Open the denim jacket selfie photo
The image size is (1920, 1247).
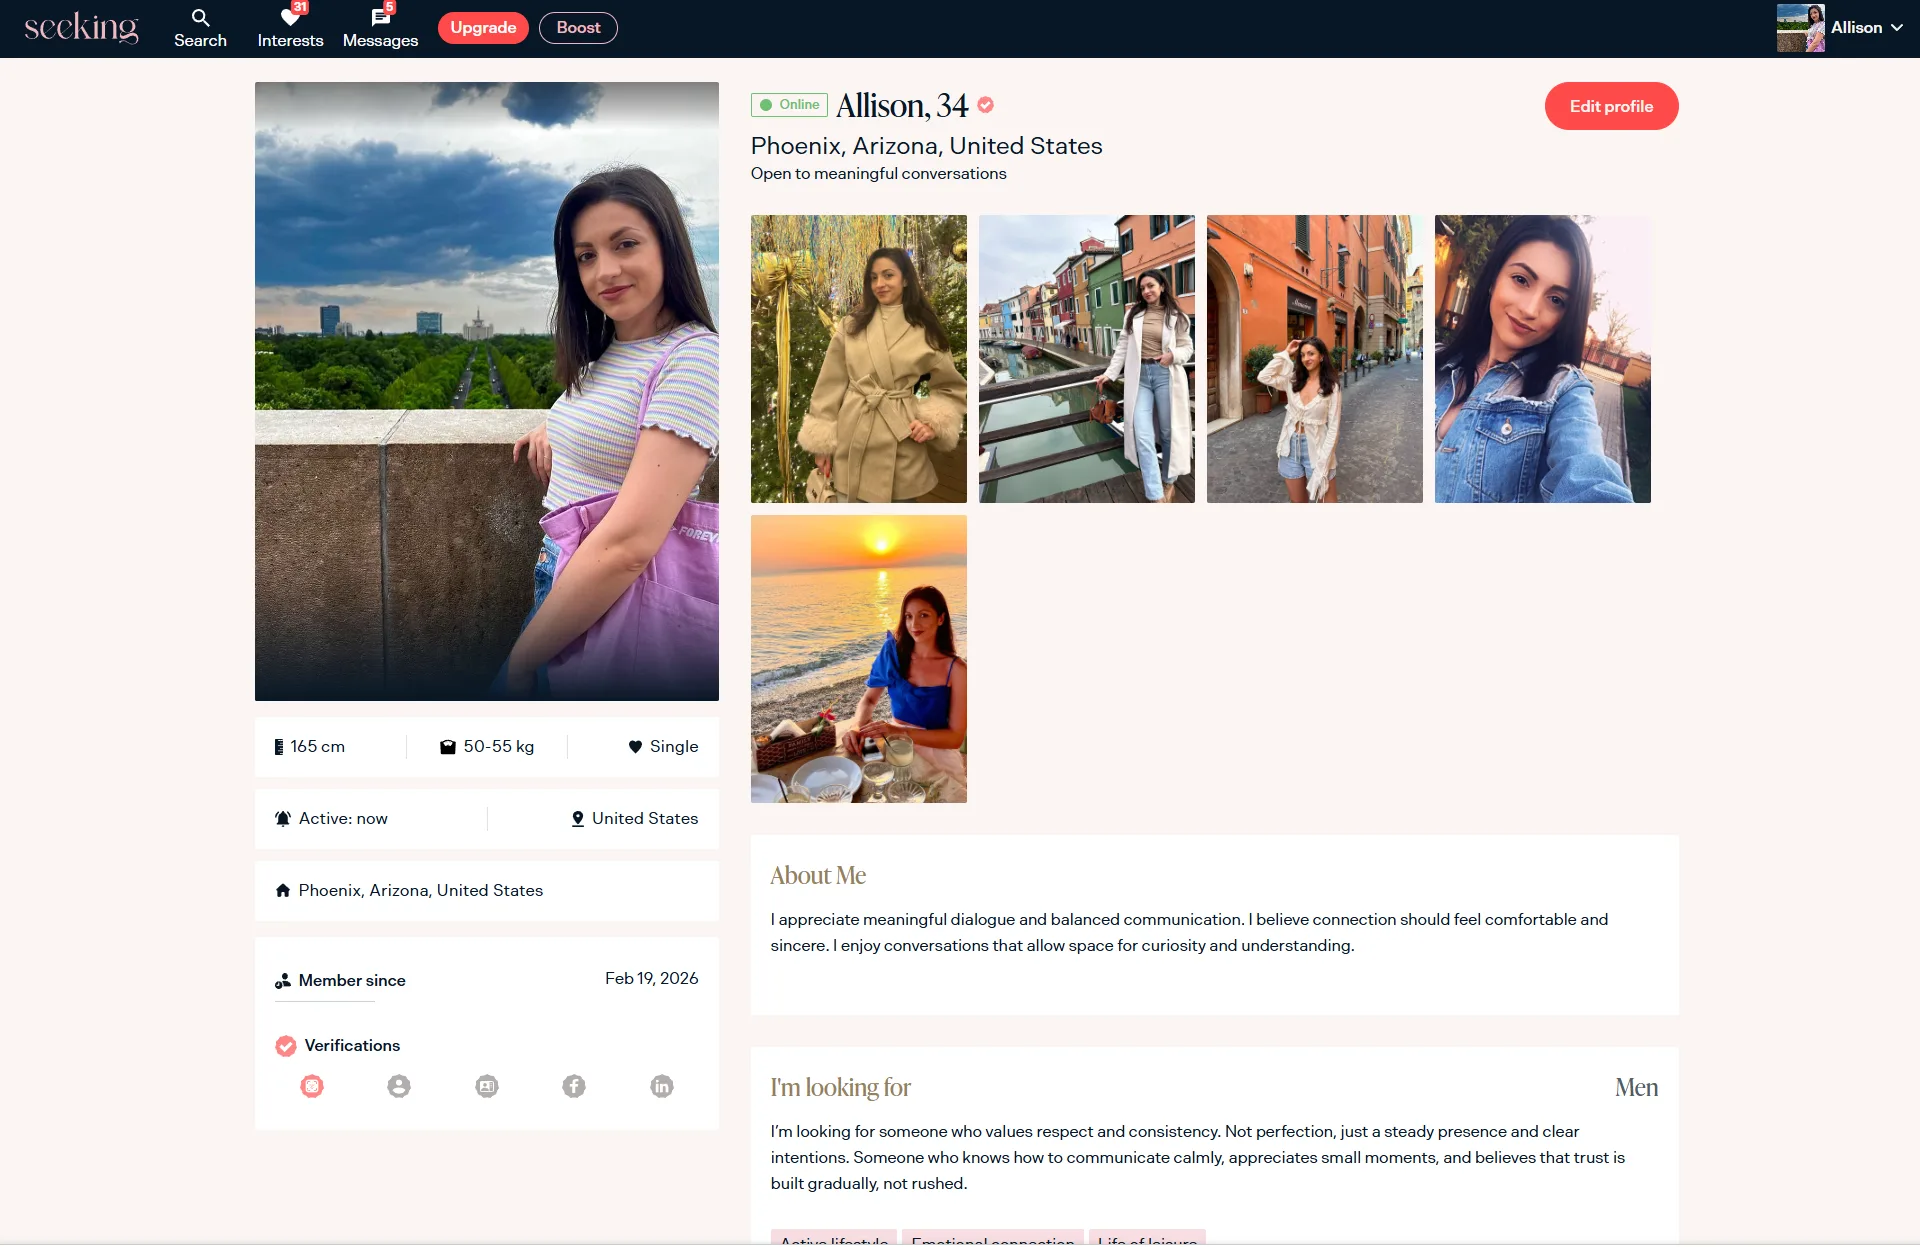[x=1542, y=359]
